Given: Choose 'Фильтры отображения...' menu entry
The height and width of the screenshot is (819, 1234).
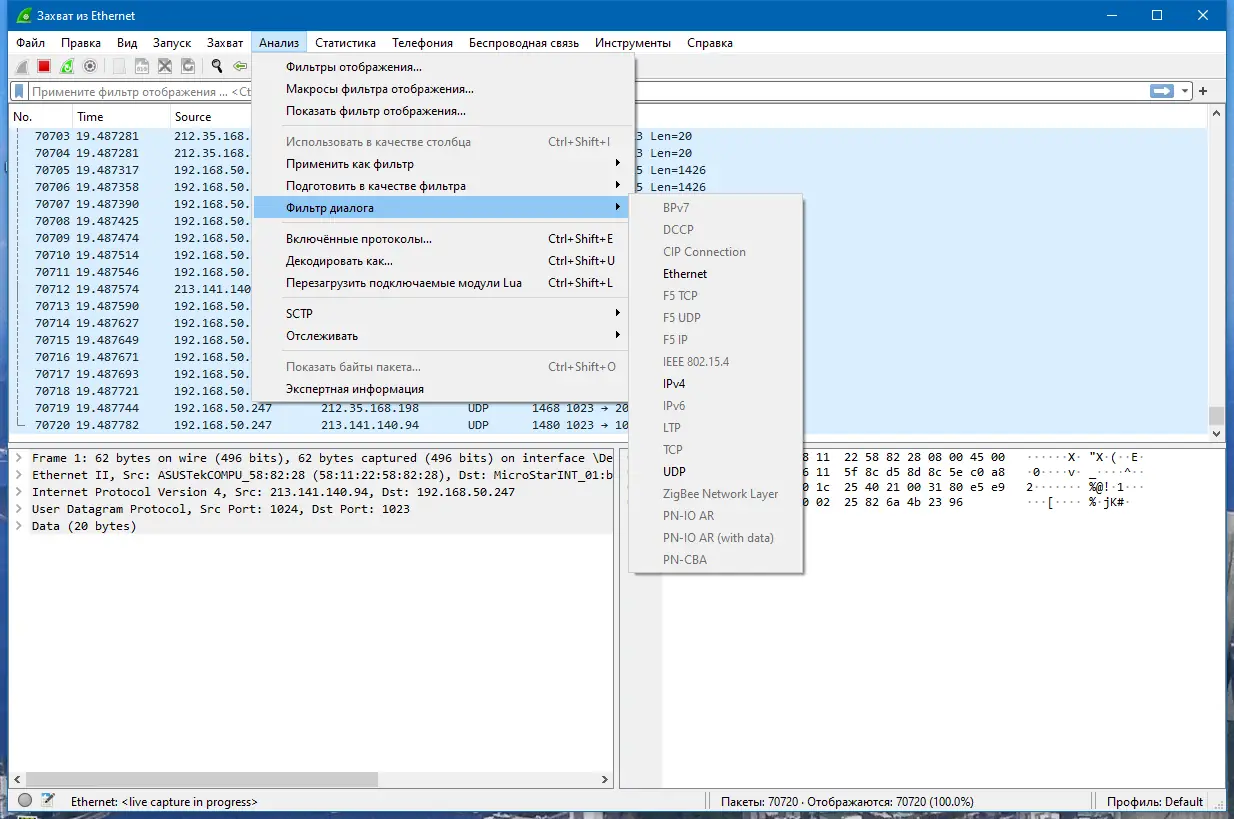Looking at the screenshot, I should click(443, 67).
